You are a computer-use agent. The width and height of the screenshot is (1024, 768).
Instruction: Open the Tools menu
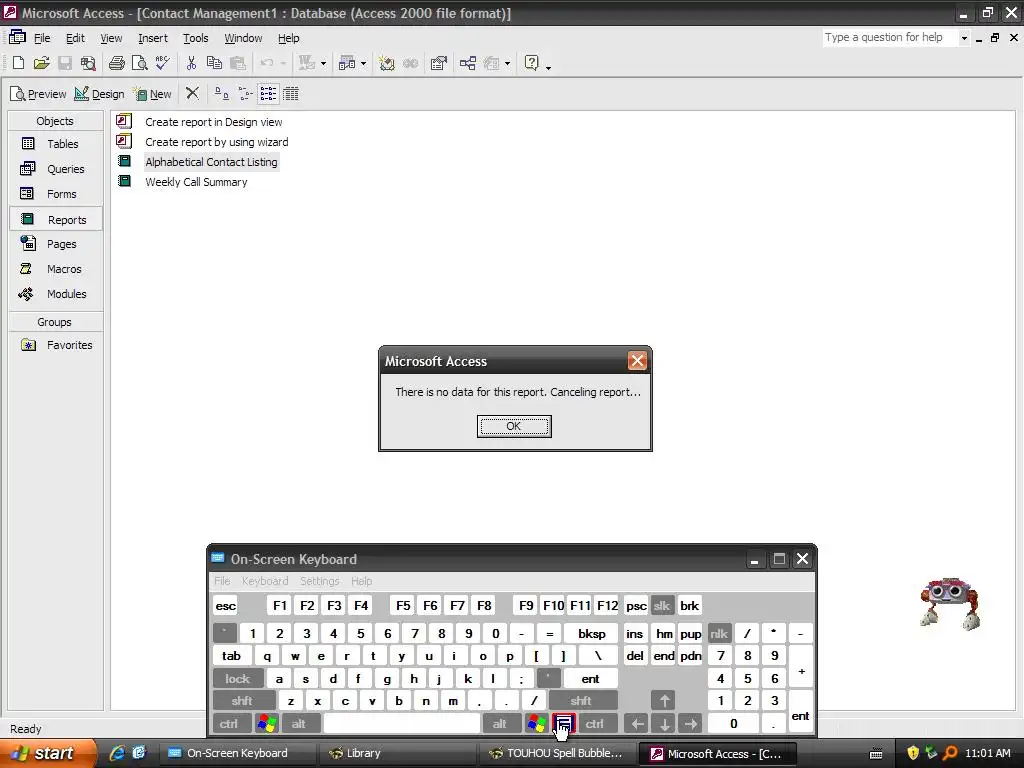(195, 38)
